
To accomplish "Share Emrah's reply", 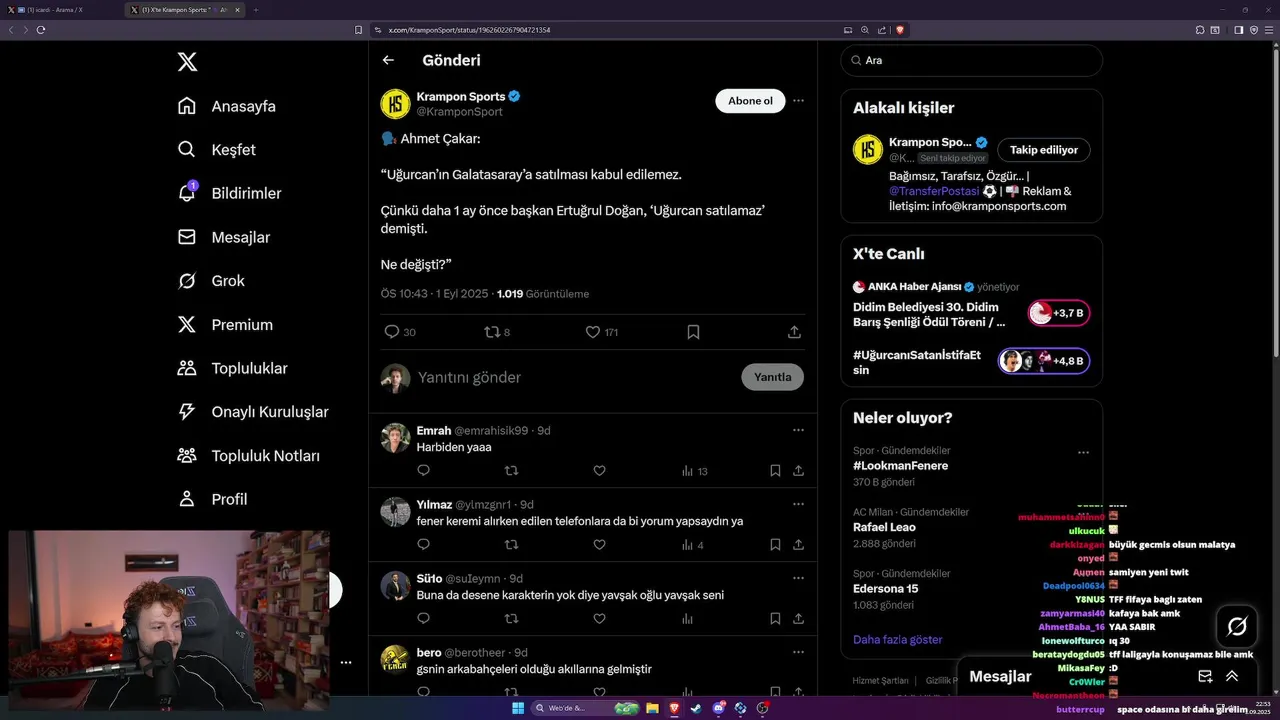I will pos(798,471).
